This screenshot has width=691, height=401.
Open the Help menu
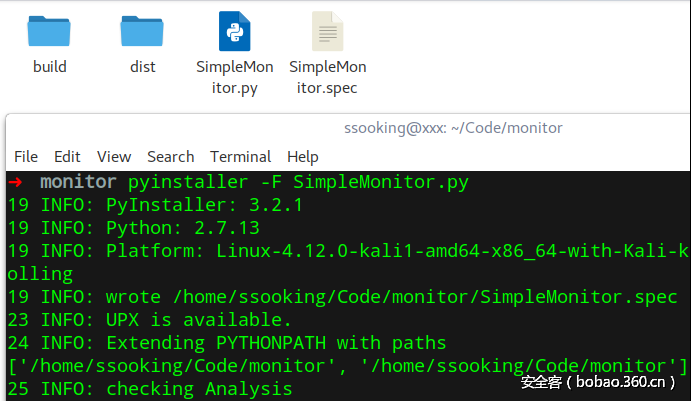click(302, 156)
